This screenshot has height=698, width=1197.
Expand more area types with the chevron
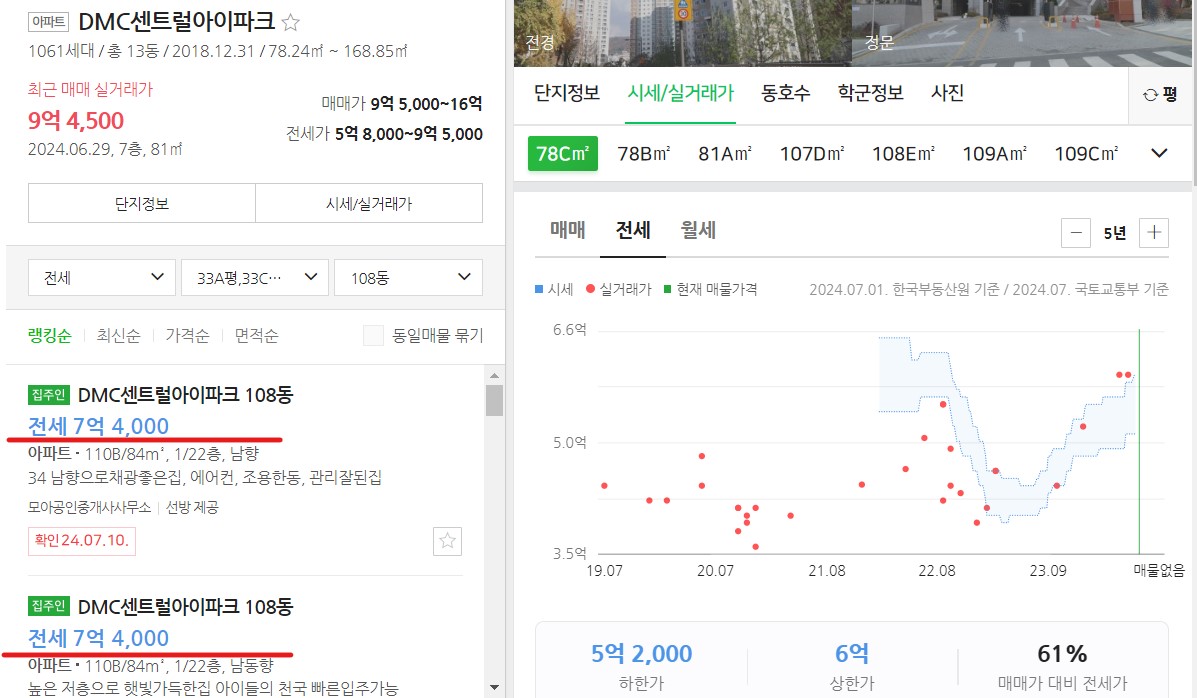pos(1159,153)
